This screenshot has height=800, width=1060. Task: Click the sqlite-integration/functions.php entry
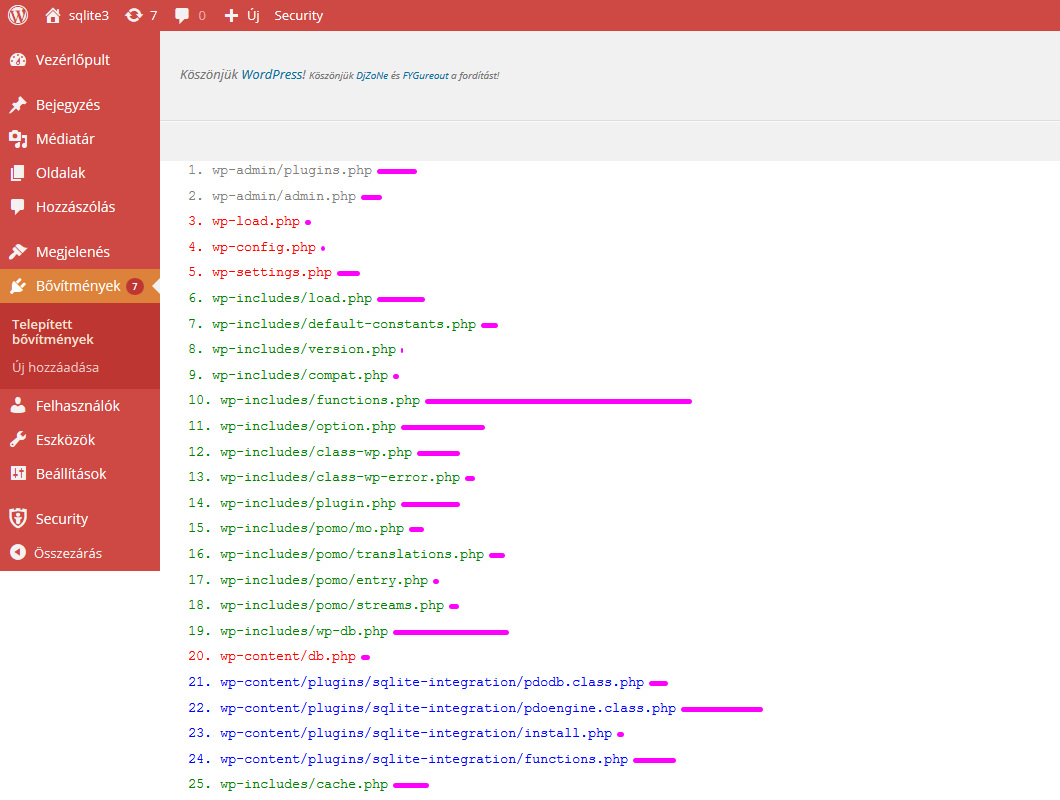pyautogui.click(x=425, y=759)
